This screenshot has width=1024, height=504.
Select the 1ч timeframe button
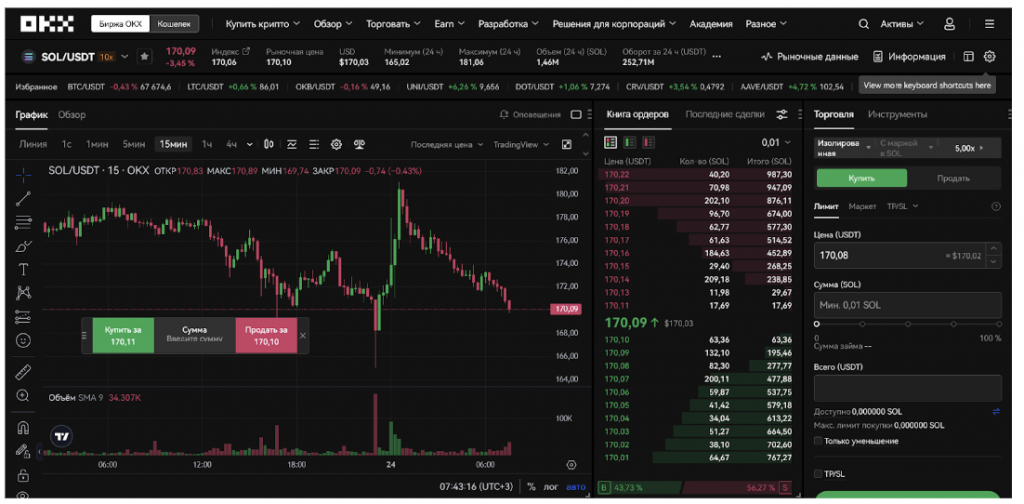[x=207, y=144]
